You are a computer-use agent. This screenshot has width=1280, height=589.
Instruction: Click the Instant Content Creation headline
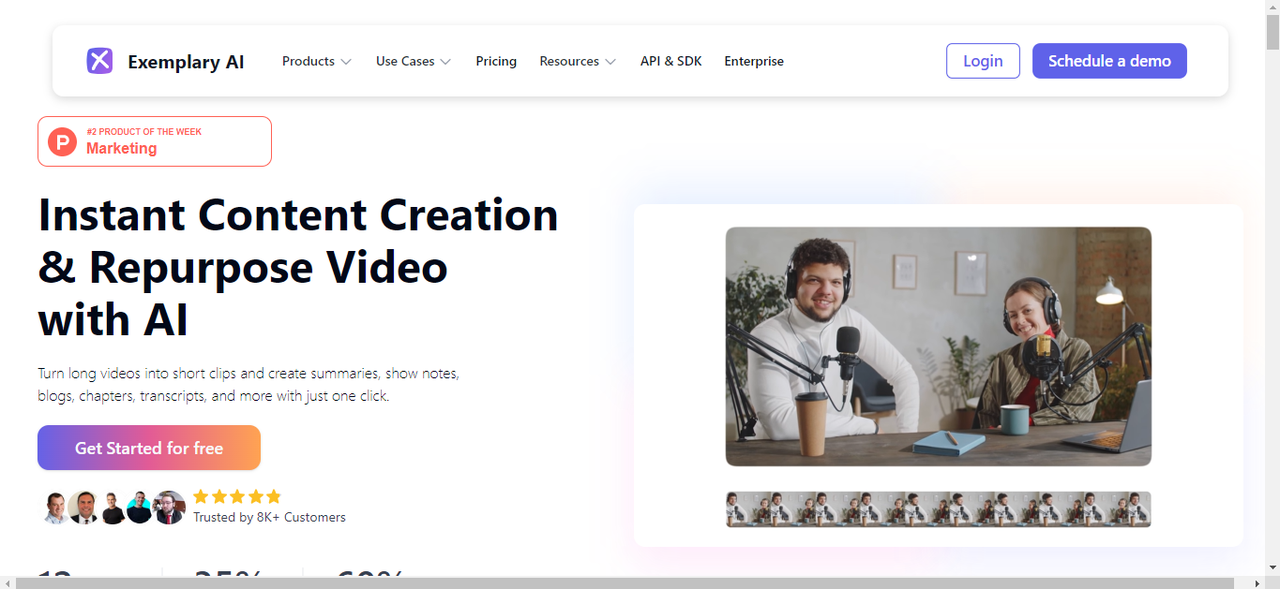pyautogui.click(x=298, y=267)
